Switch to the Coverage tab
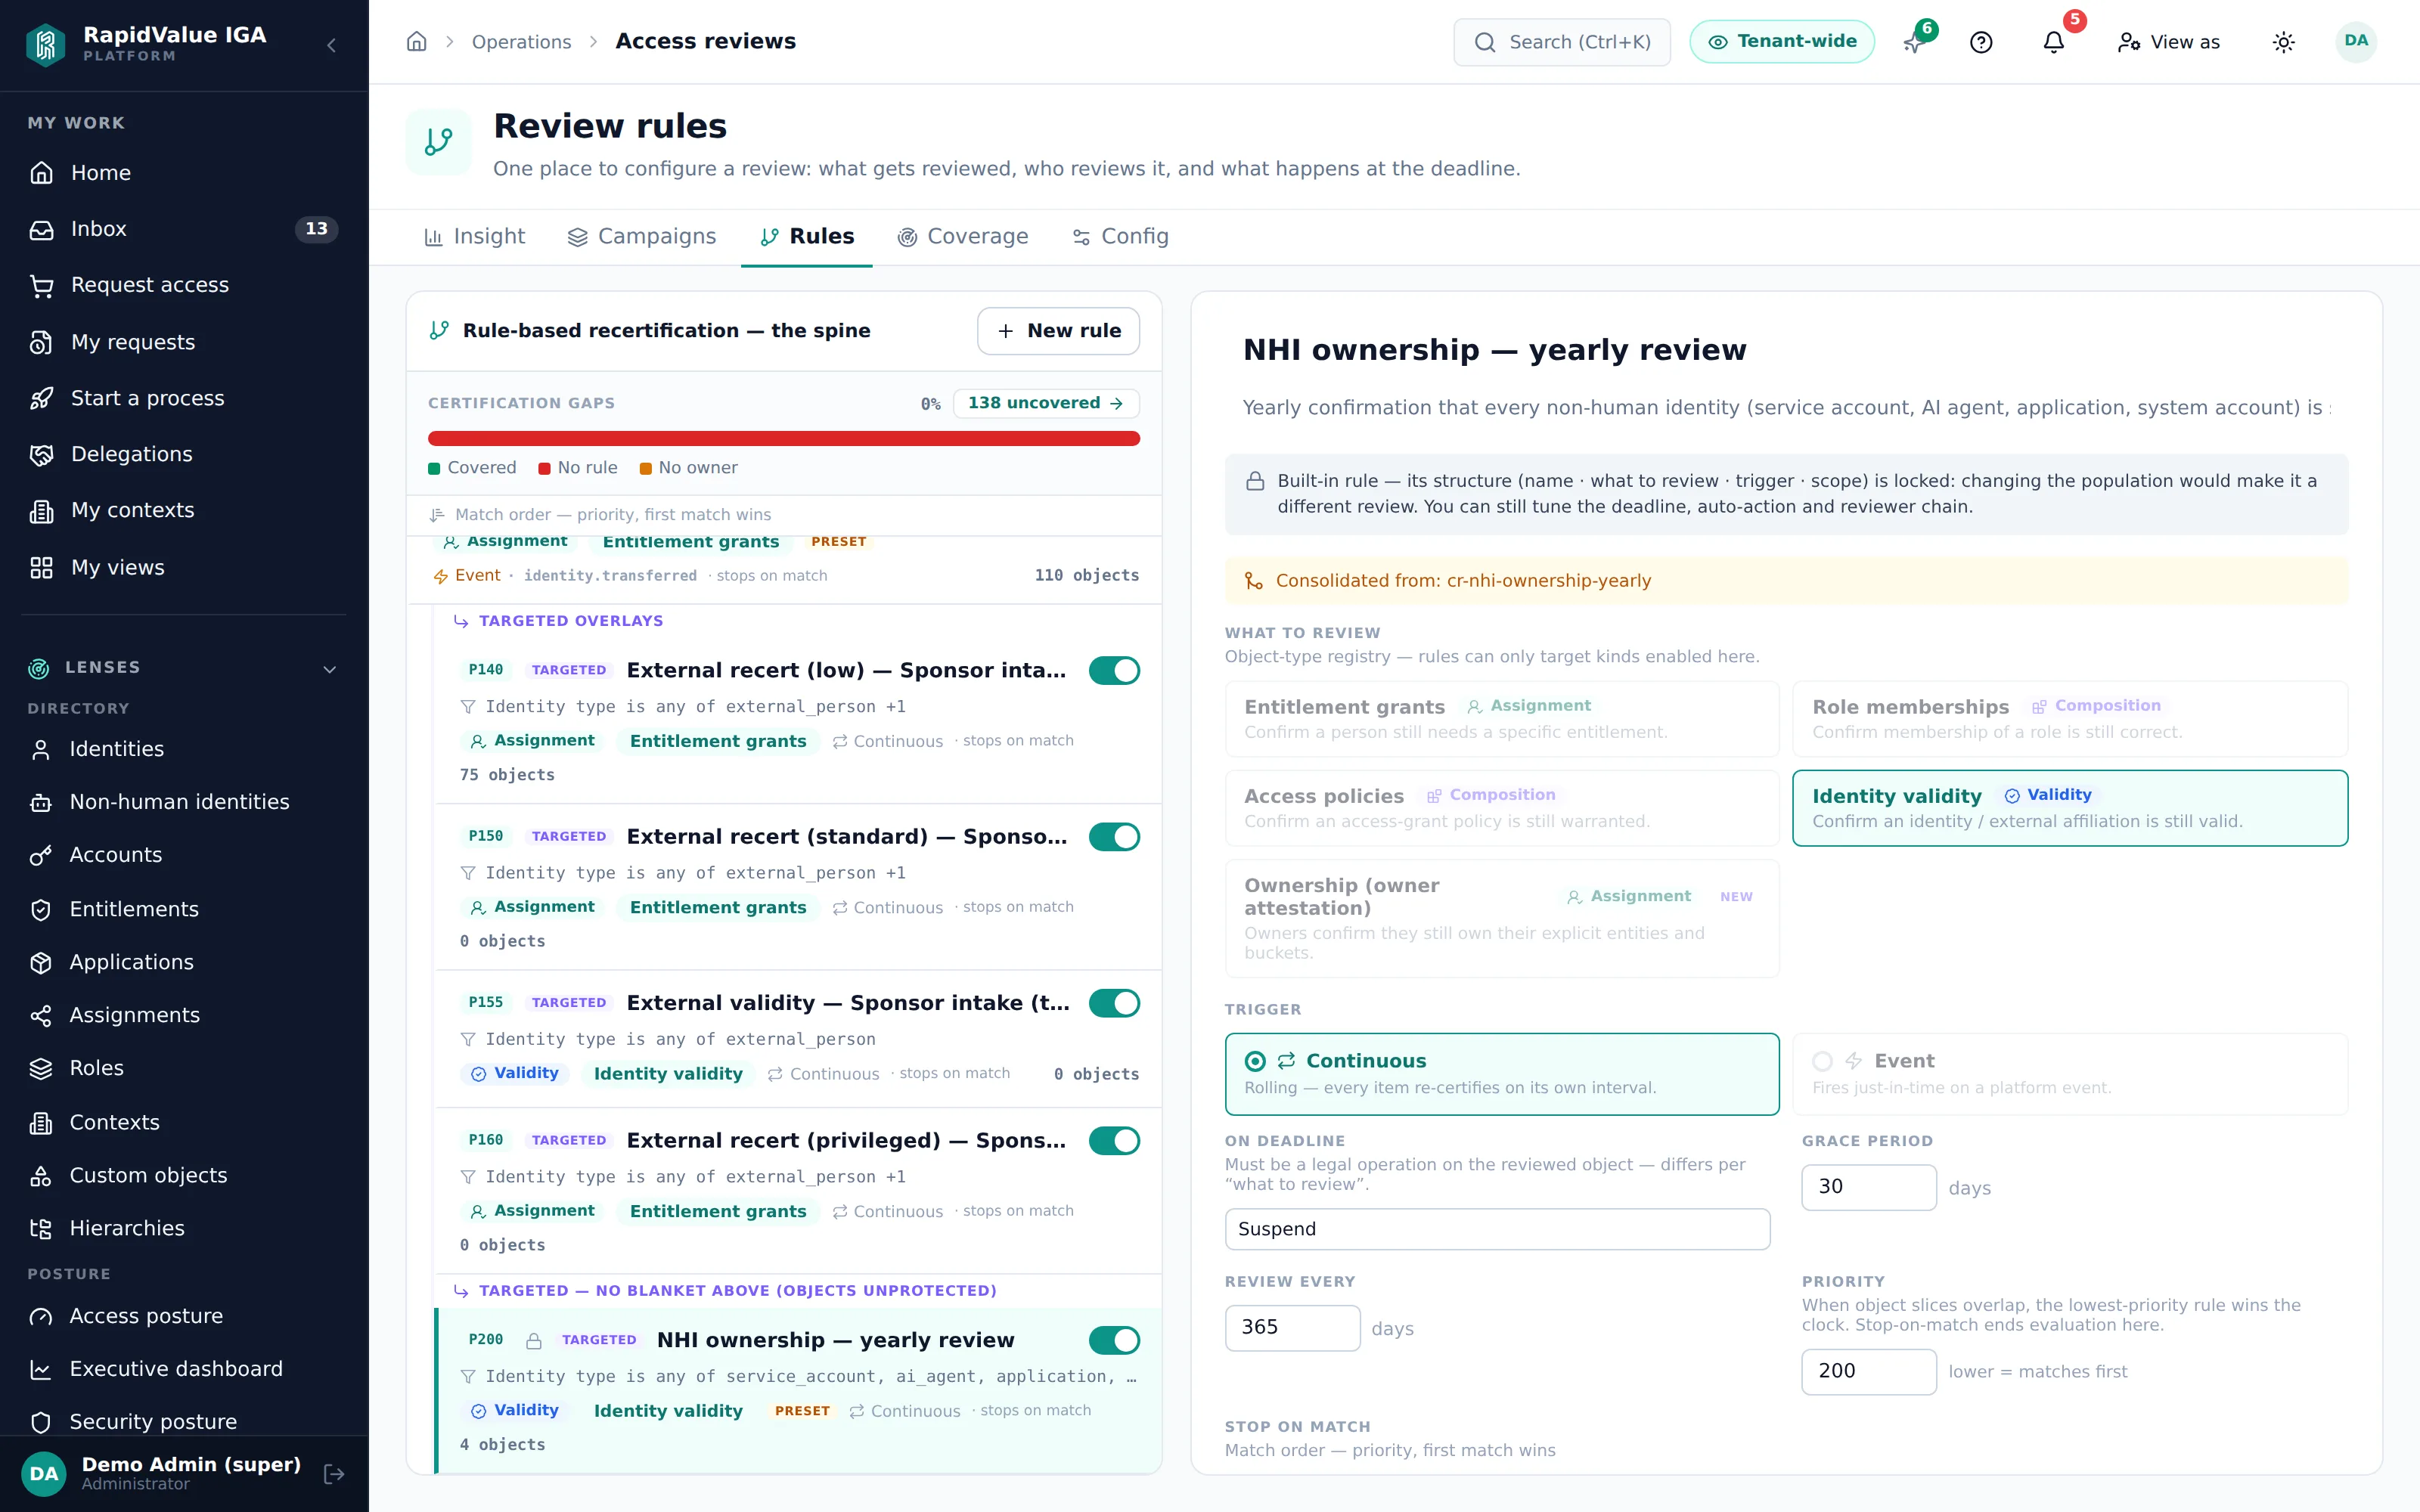The height and width of the screenshot is (1512, 2420). 963,237
